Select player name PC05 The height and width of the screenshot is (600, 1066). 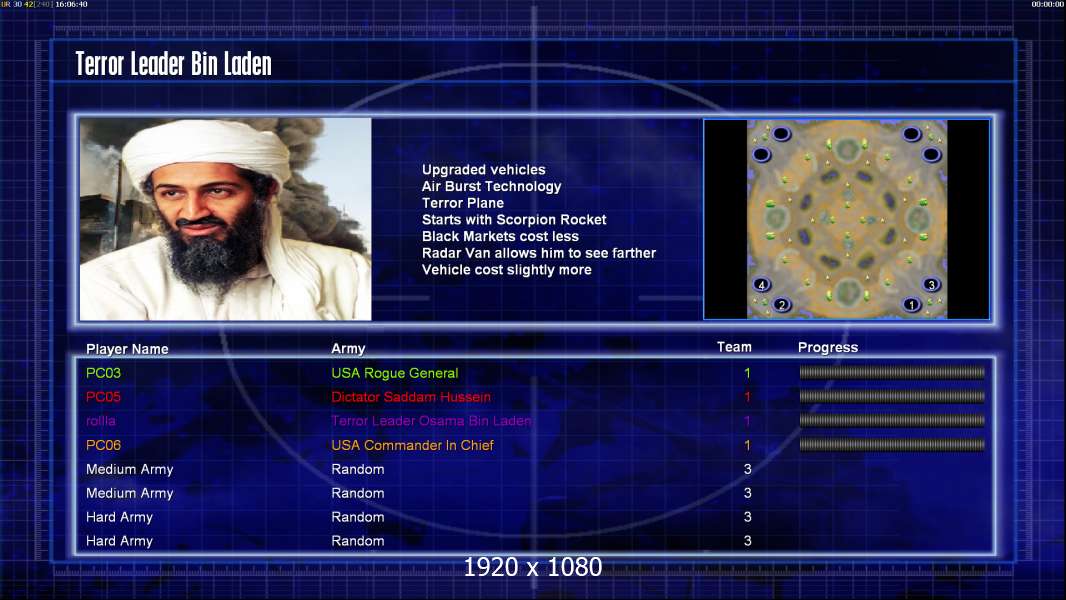click(x=103, y=397)
